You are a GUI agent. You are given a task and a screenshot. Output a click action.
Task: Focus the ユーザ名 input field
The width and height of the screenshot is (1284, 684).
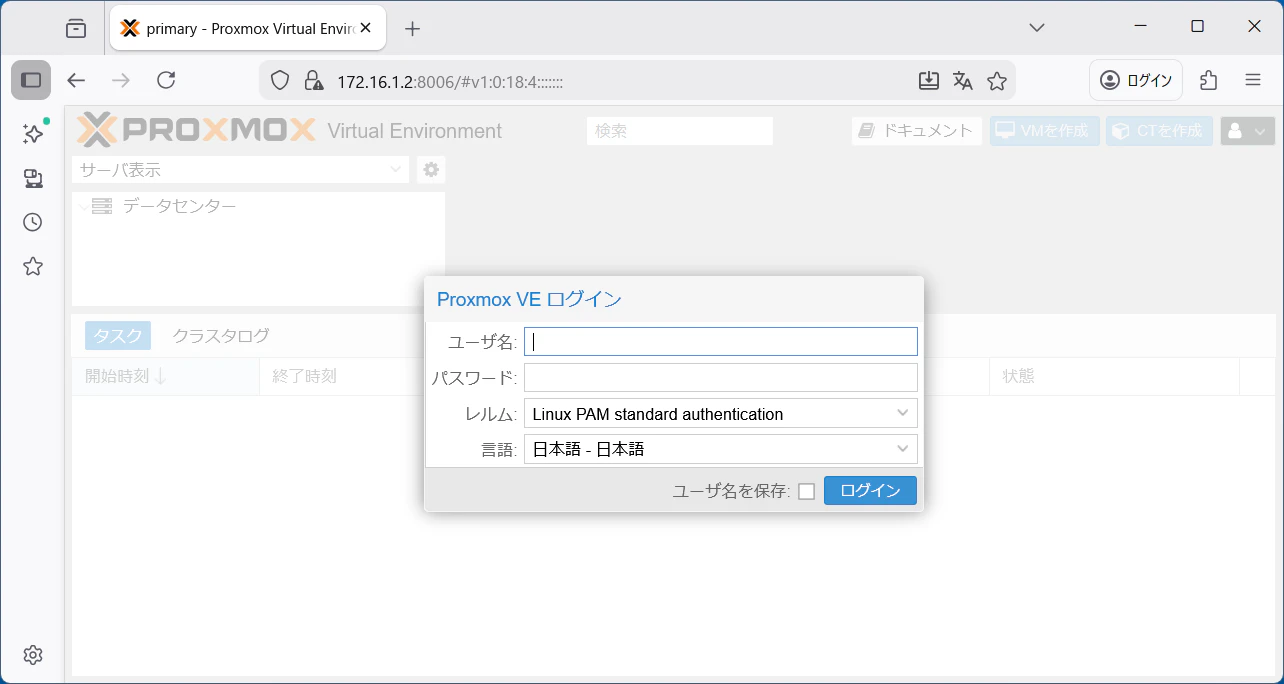tap(720, 342)
